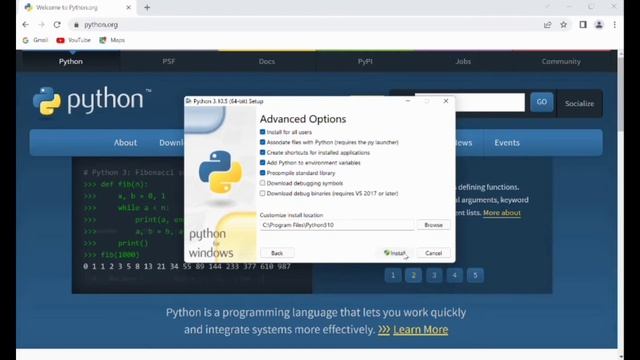The width and height of the screenshot is (640, 360).
Task: Close the Welcome to Python.org tab
Action: point(129,7)
